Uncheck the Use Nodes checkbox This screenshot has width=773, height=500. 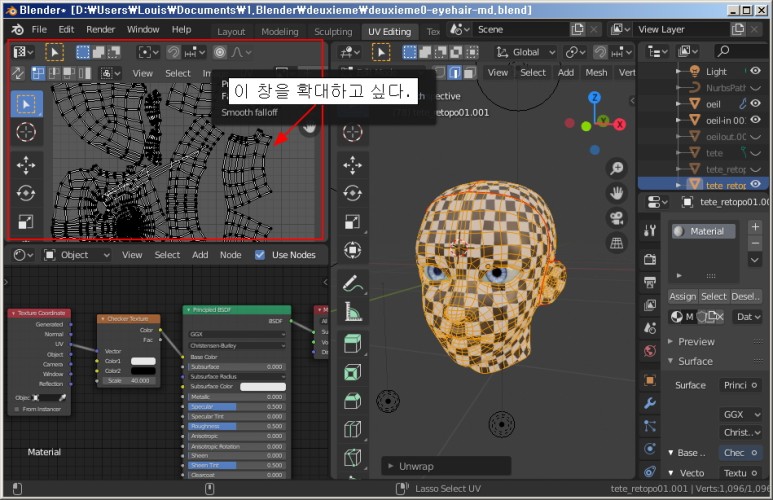pos(260,255)
